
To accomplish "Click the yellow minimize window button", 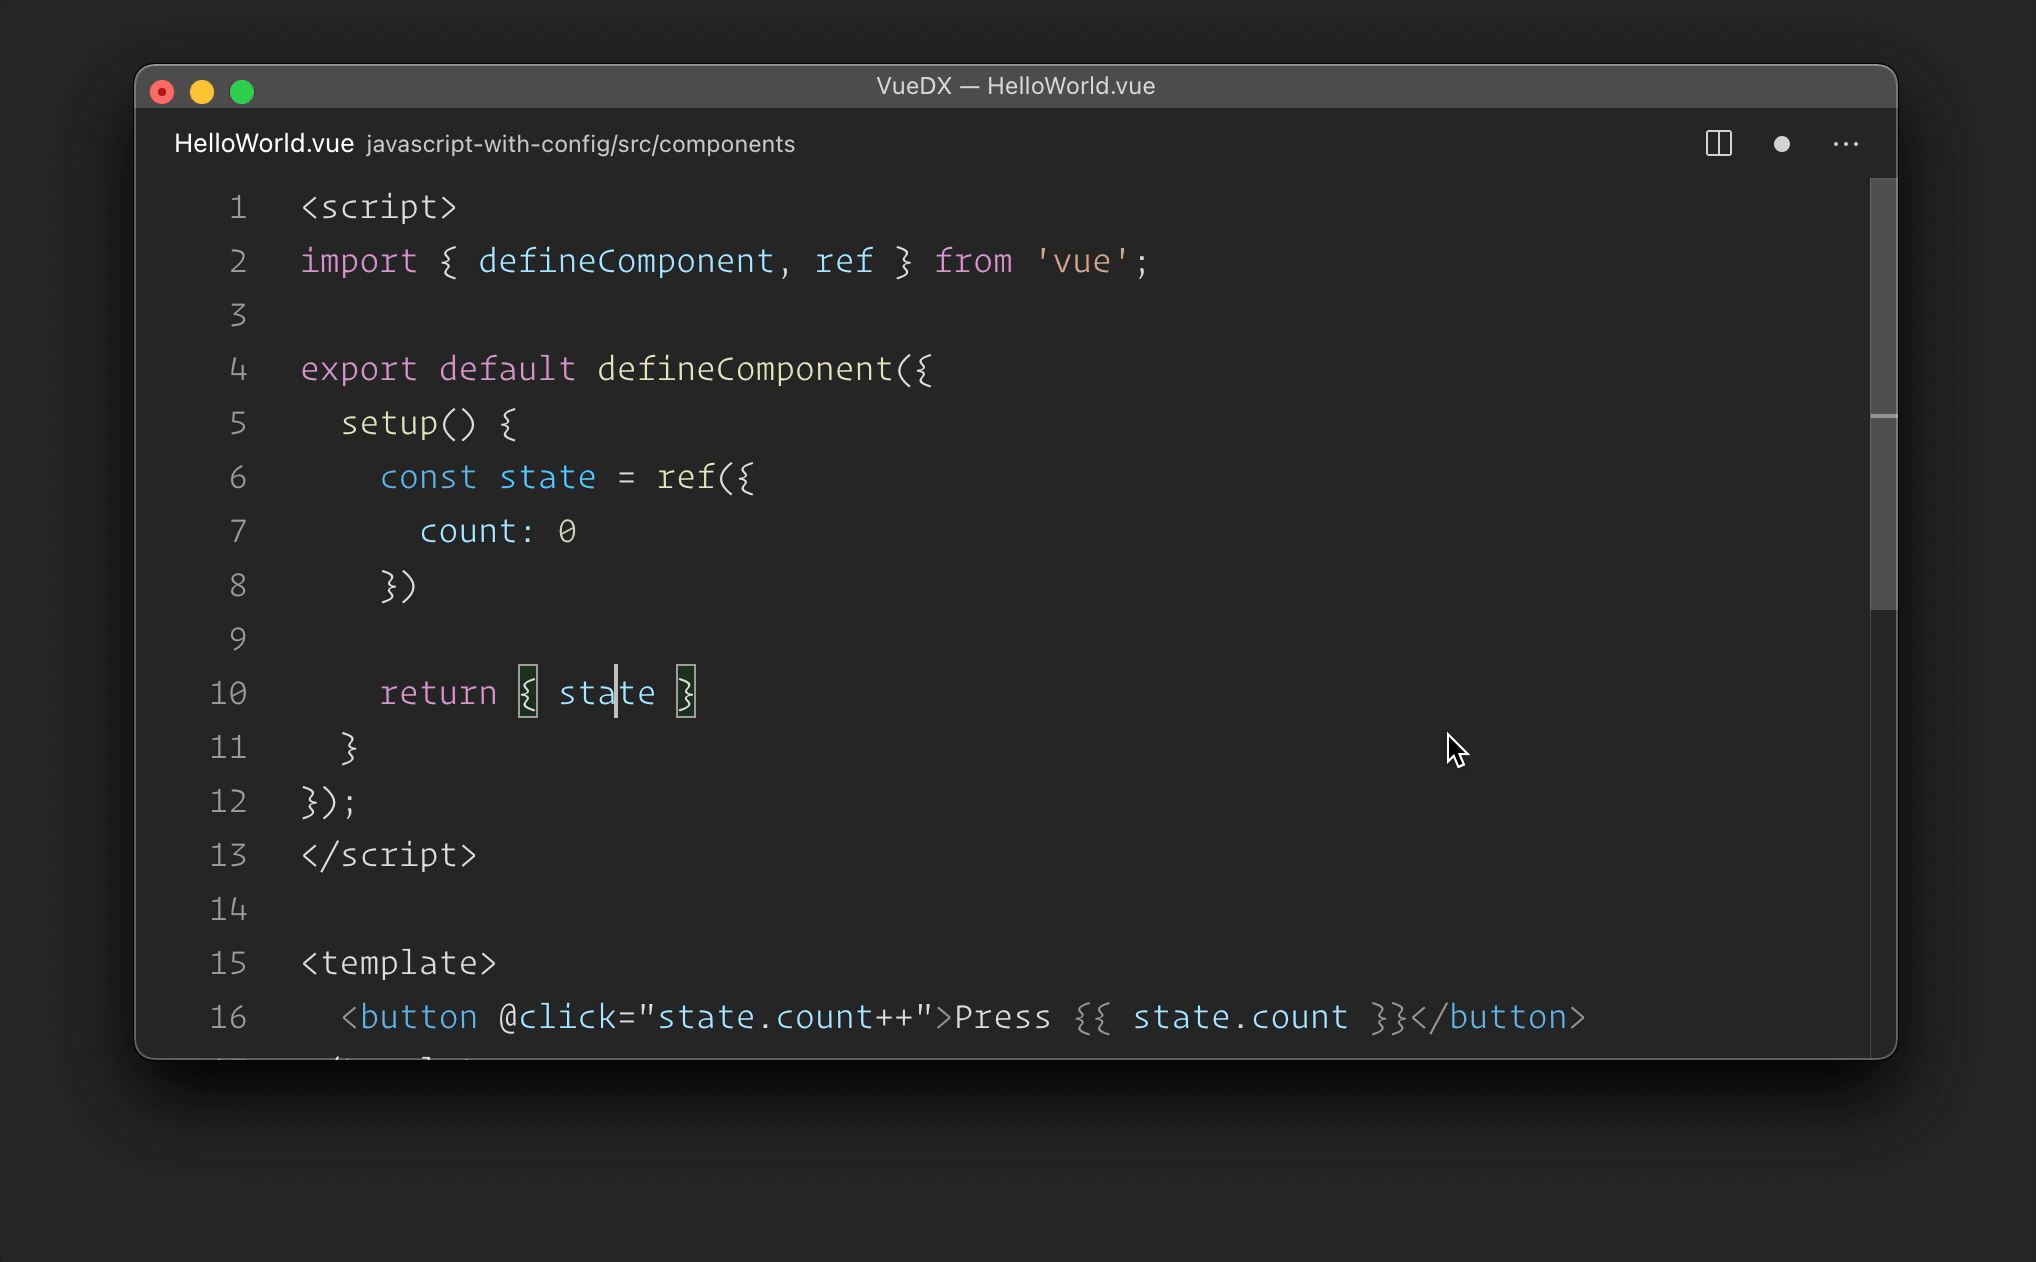I will pos(202,92).
